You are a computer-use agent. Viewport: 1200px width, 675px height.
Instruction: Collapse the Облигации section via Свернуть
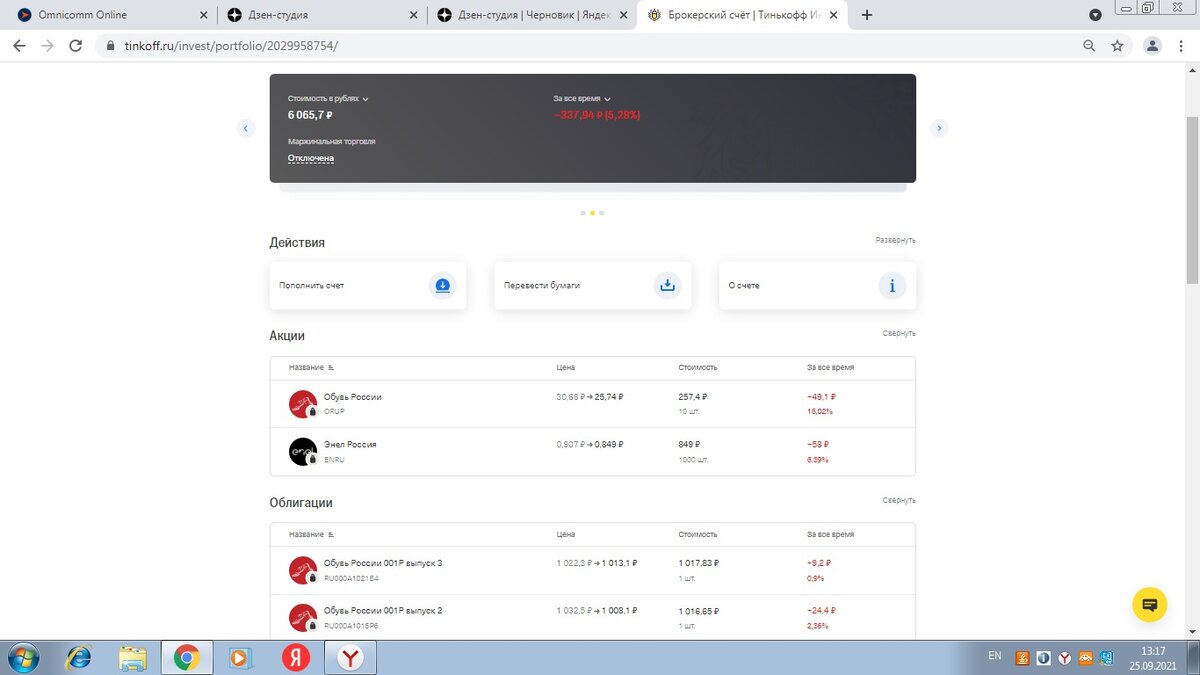(899, 500)
